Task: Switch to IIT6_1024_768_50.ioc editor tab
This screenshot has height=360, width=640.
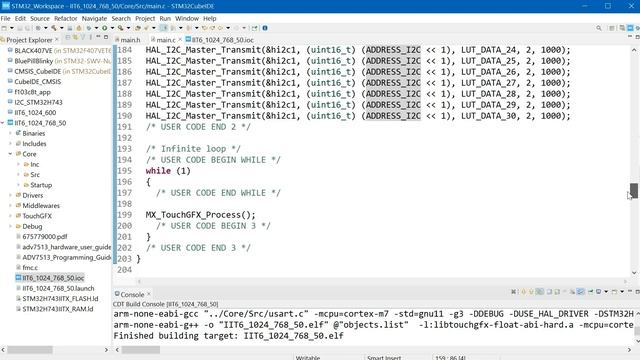Action: tap(220, 40)
